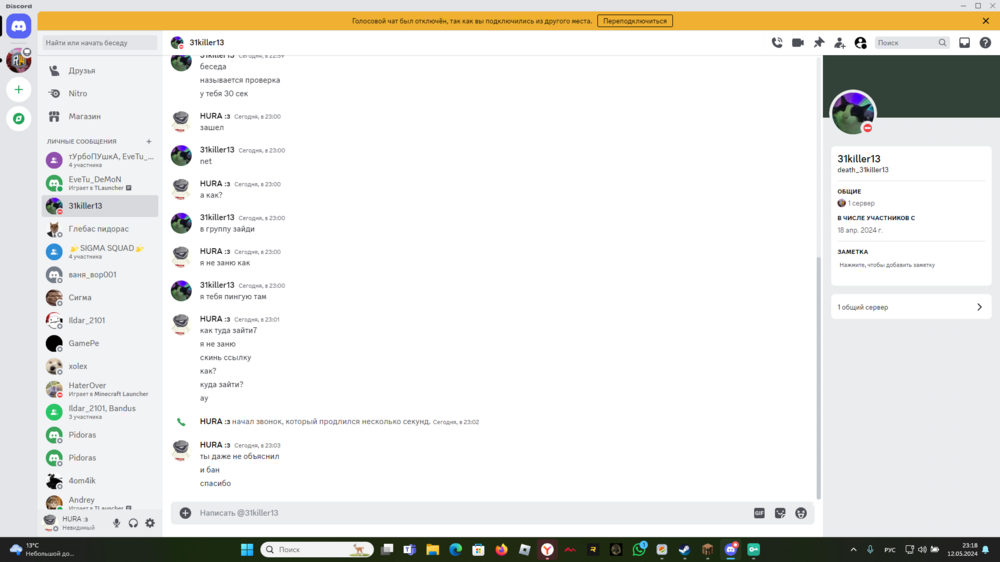Open DM with Ildar_2101

(99, 321)
